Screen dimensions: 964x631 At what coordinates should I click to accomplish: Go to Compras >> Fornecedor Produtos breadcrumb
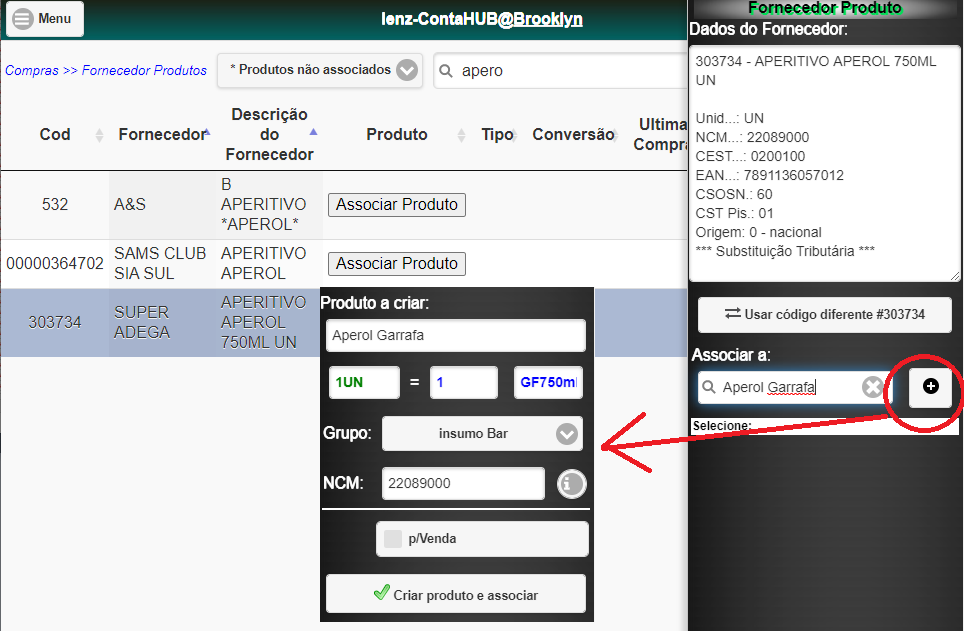click(106, 71)
